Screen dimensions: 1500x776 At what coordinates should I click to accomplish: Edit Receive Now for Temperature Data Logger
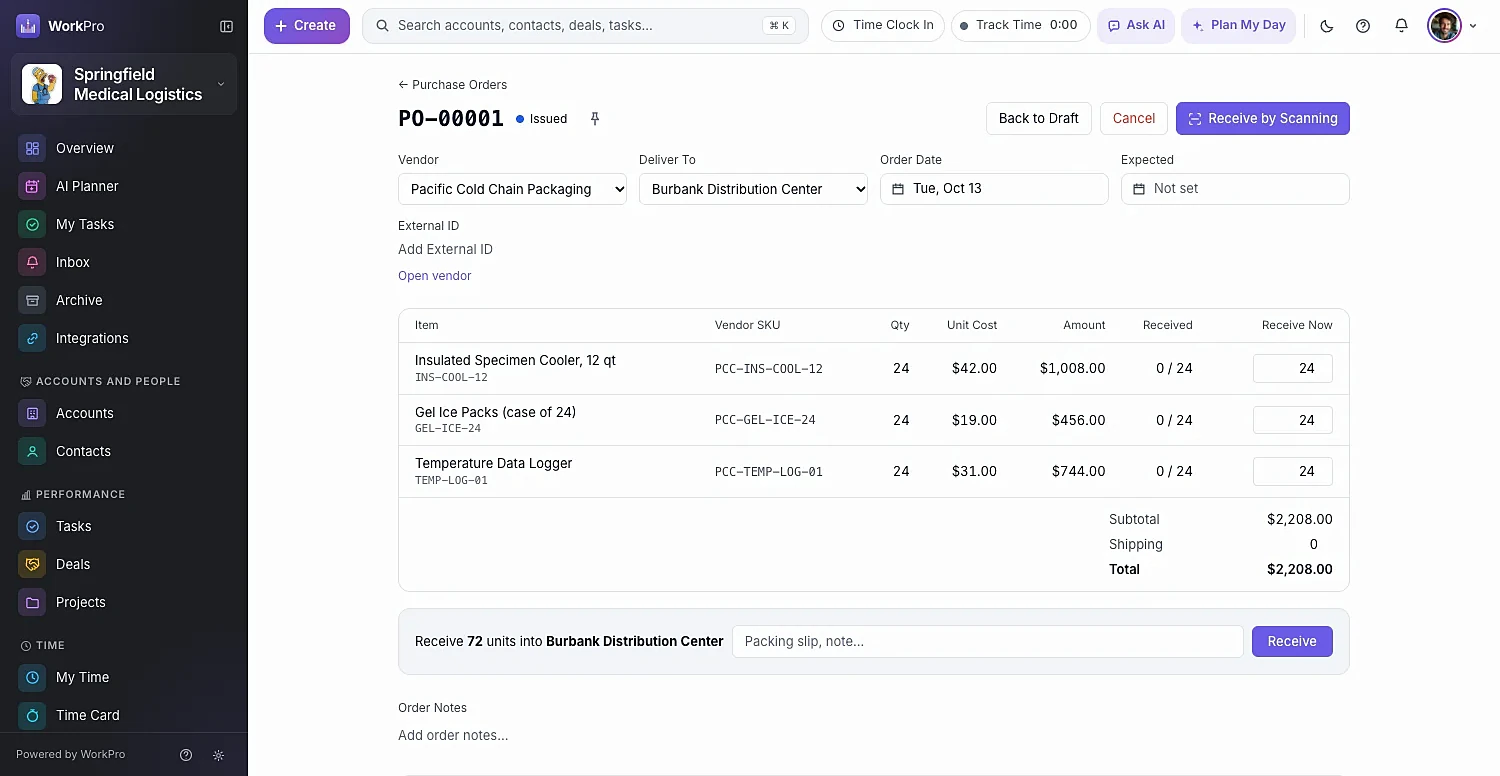(x=1293, y=471)
